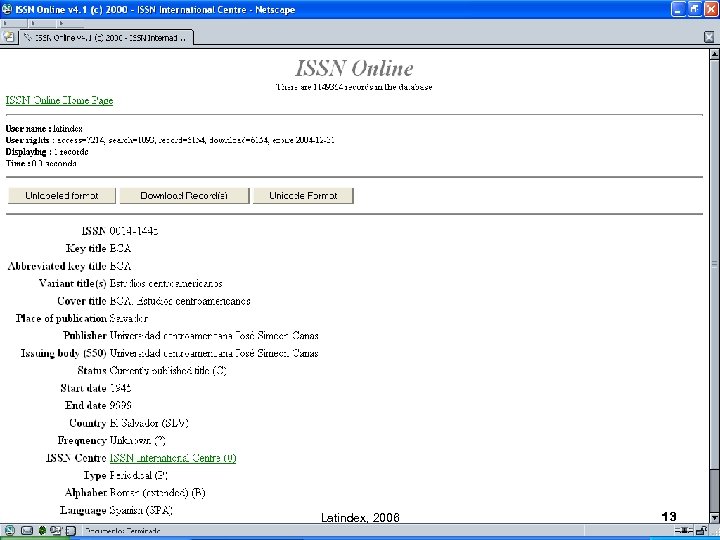Click the Unlabeled format button

coord(62,196)
